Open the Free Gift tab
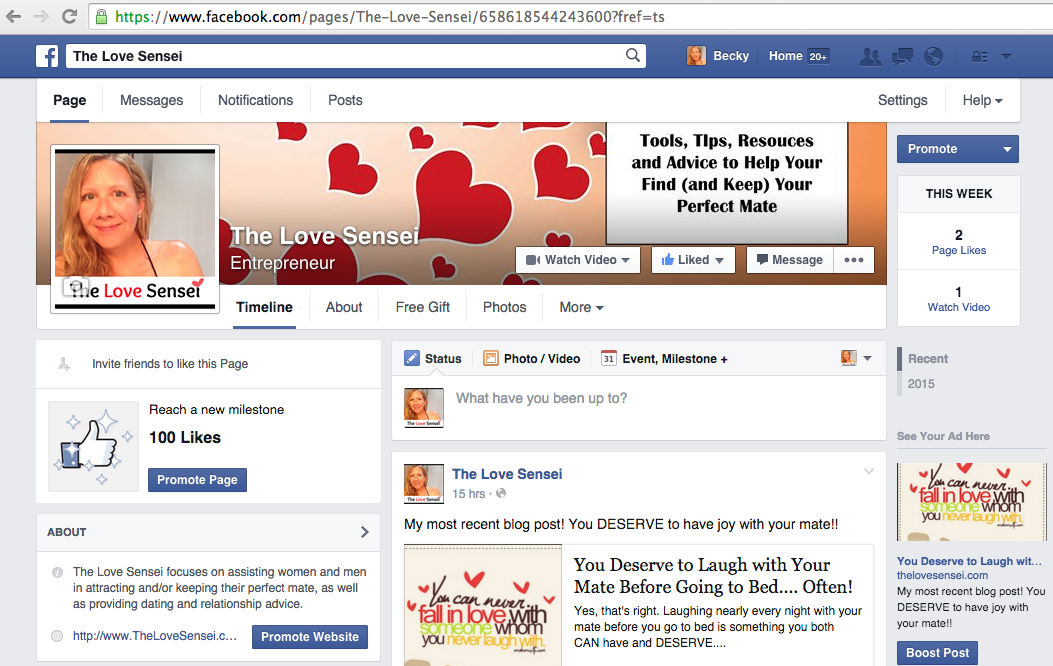Image resolution: width=1053 pixels, height=666 pixels. point(422,307)
